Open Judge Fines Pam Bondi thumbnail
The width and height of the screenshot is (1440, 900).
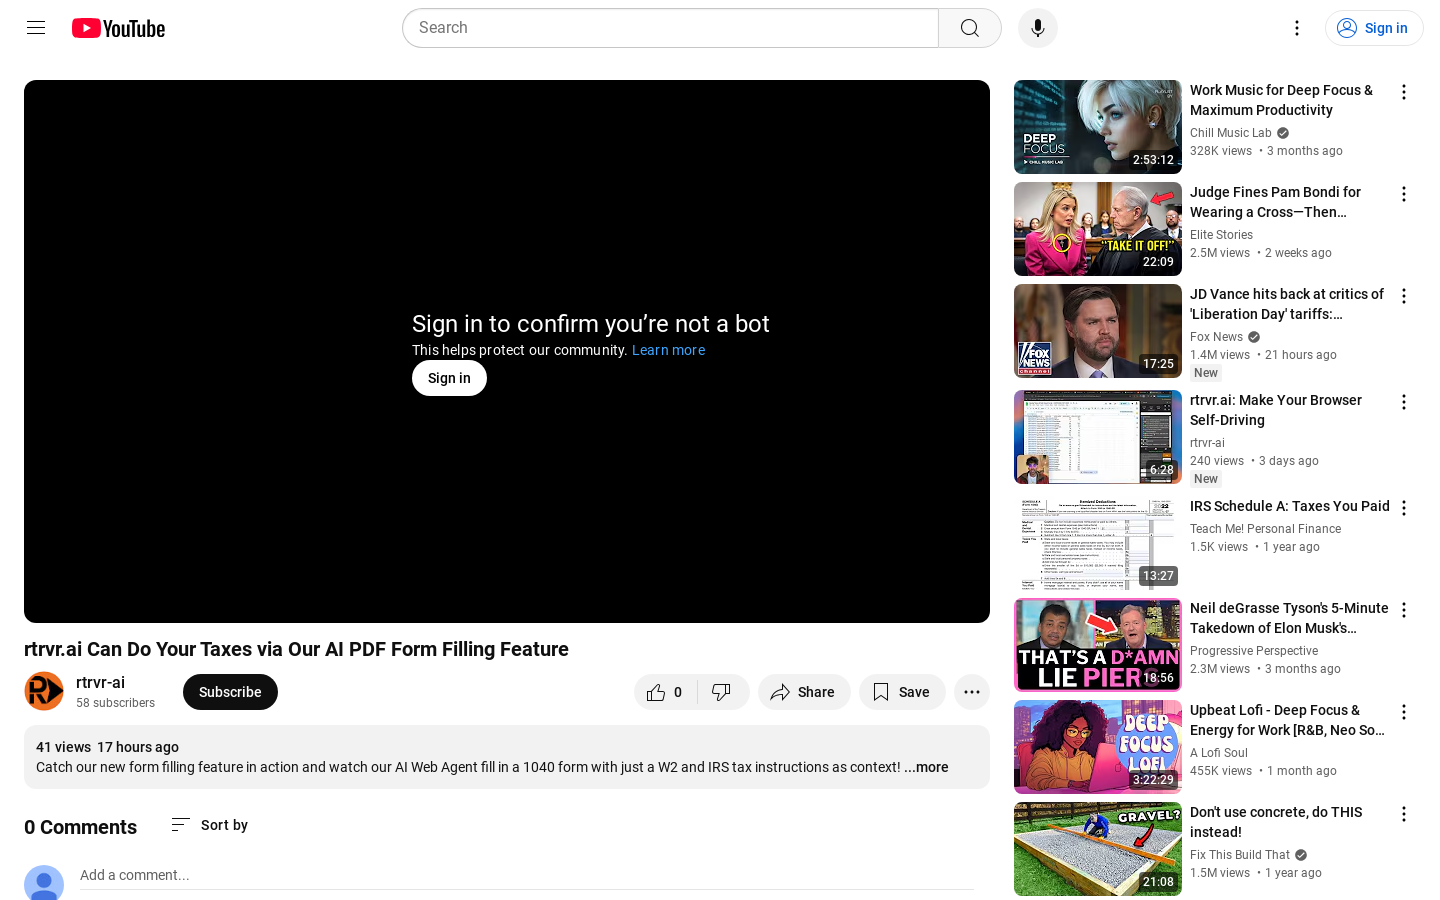1098,229
